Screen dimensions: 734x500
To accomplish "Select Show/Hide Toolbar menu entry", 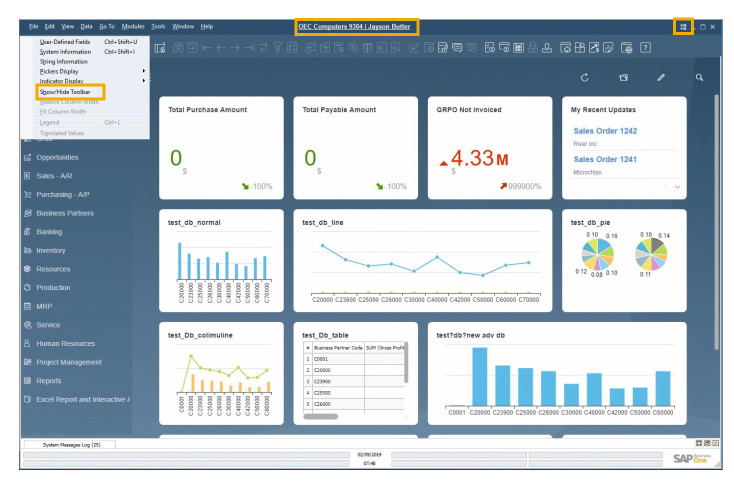I will click(x=64, y=91).
